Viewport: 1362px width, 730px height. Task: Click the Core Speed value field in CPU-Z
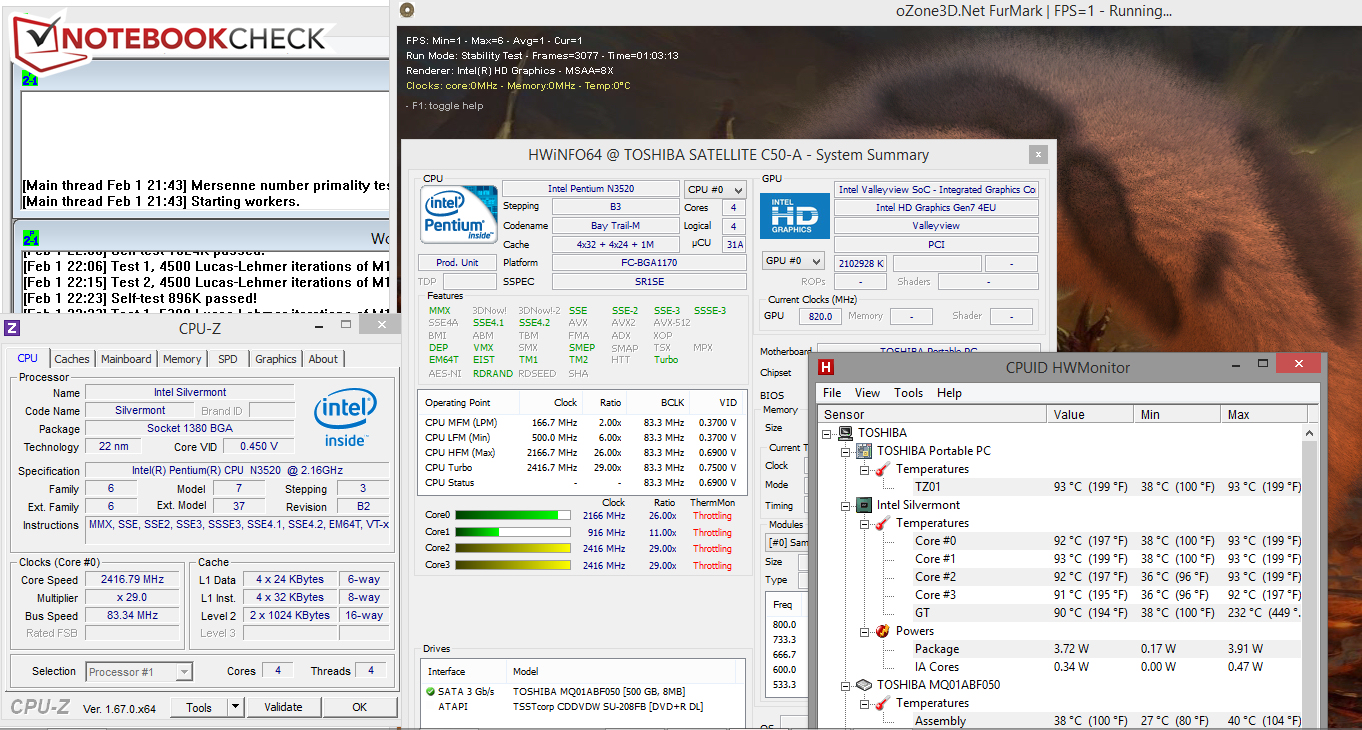tap(132, 579)
